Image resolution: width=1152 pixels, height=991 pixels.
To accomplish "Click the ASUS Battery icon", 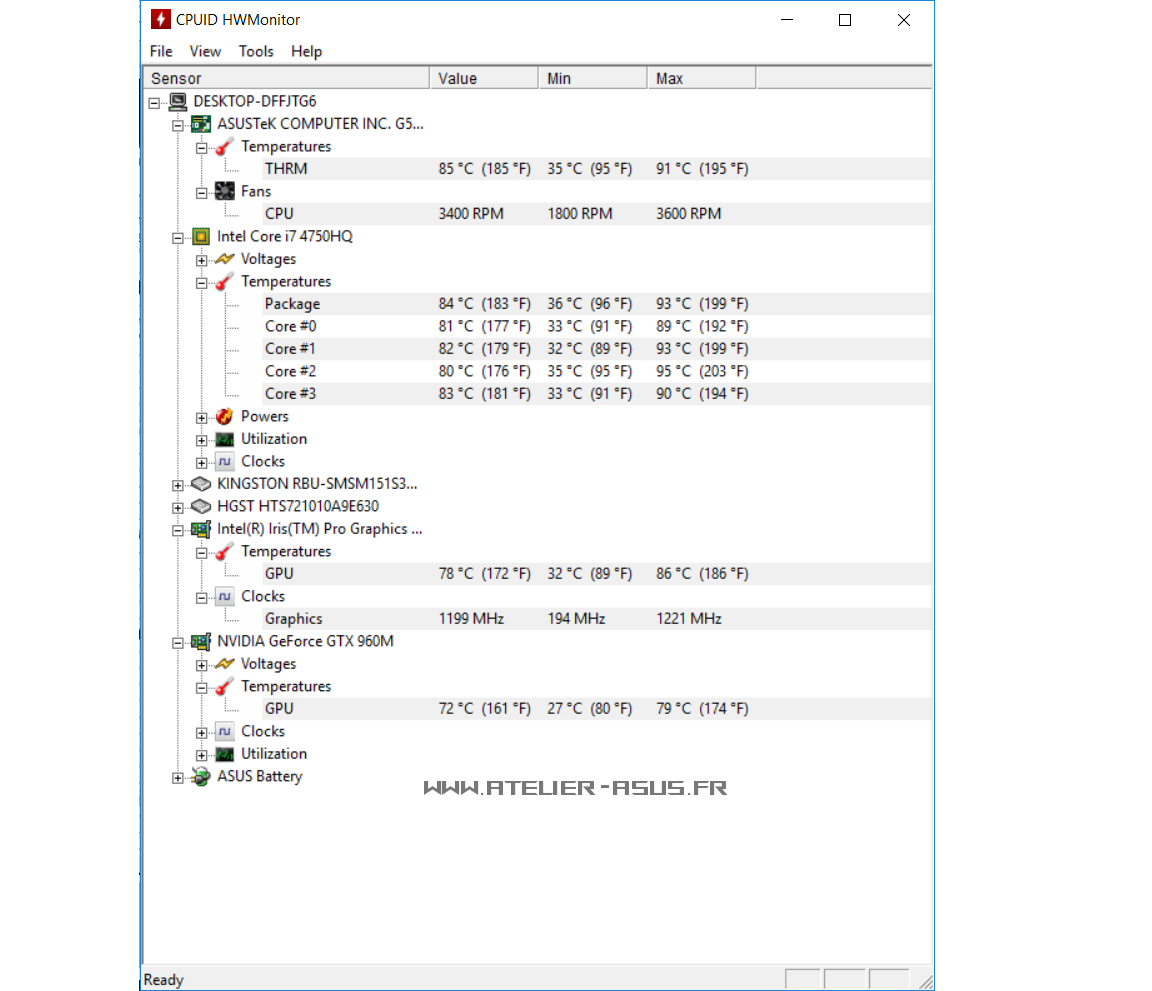I will 201,777.
